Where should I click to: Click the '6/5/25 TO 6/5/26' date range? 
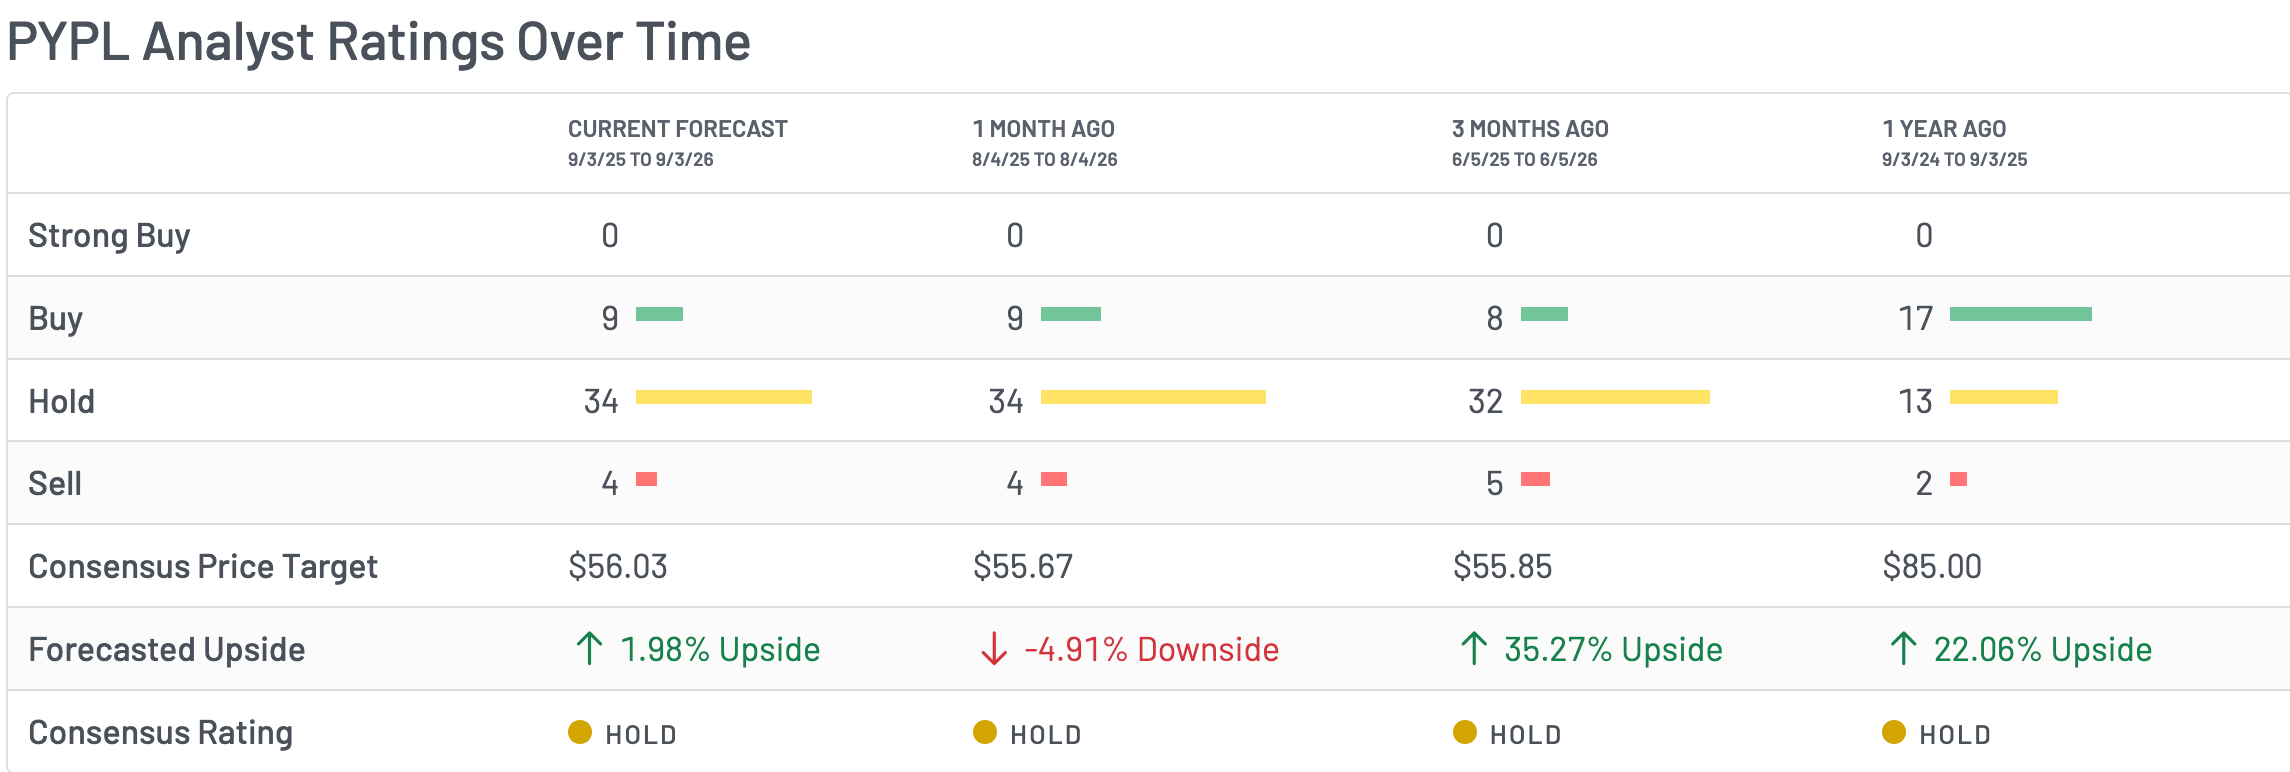click(1525, 160)
